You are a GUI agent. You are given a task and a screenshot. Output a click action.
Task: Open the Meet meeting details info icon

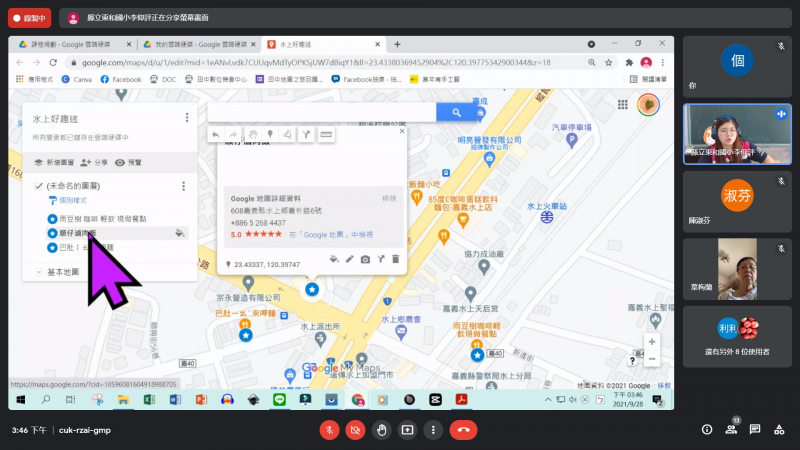707,430
